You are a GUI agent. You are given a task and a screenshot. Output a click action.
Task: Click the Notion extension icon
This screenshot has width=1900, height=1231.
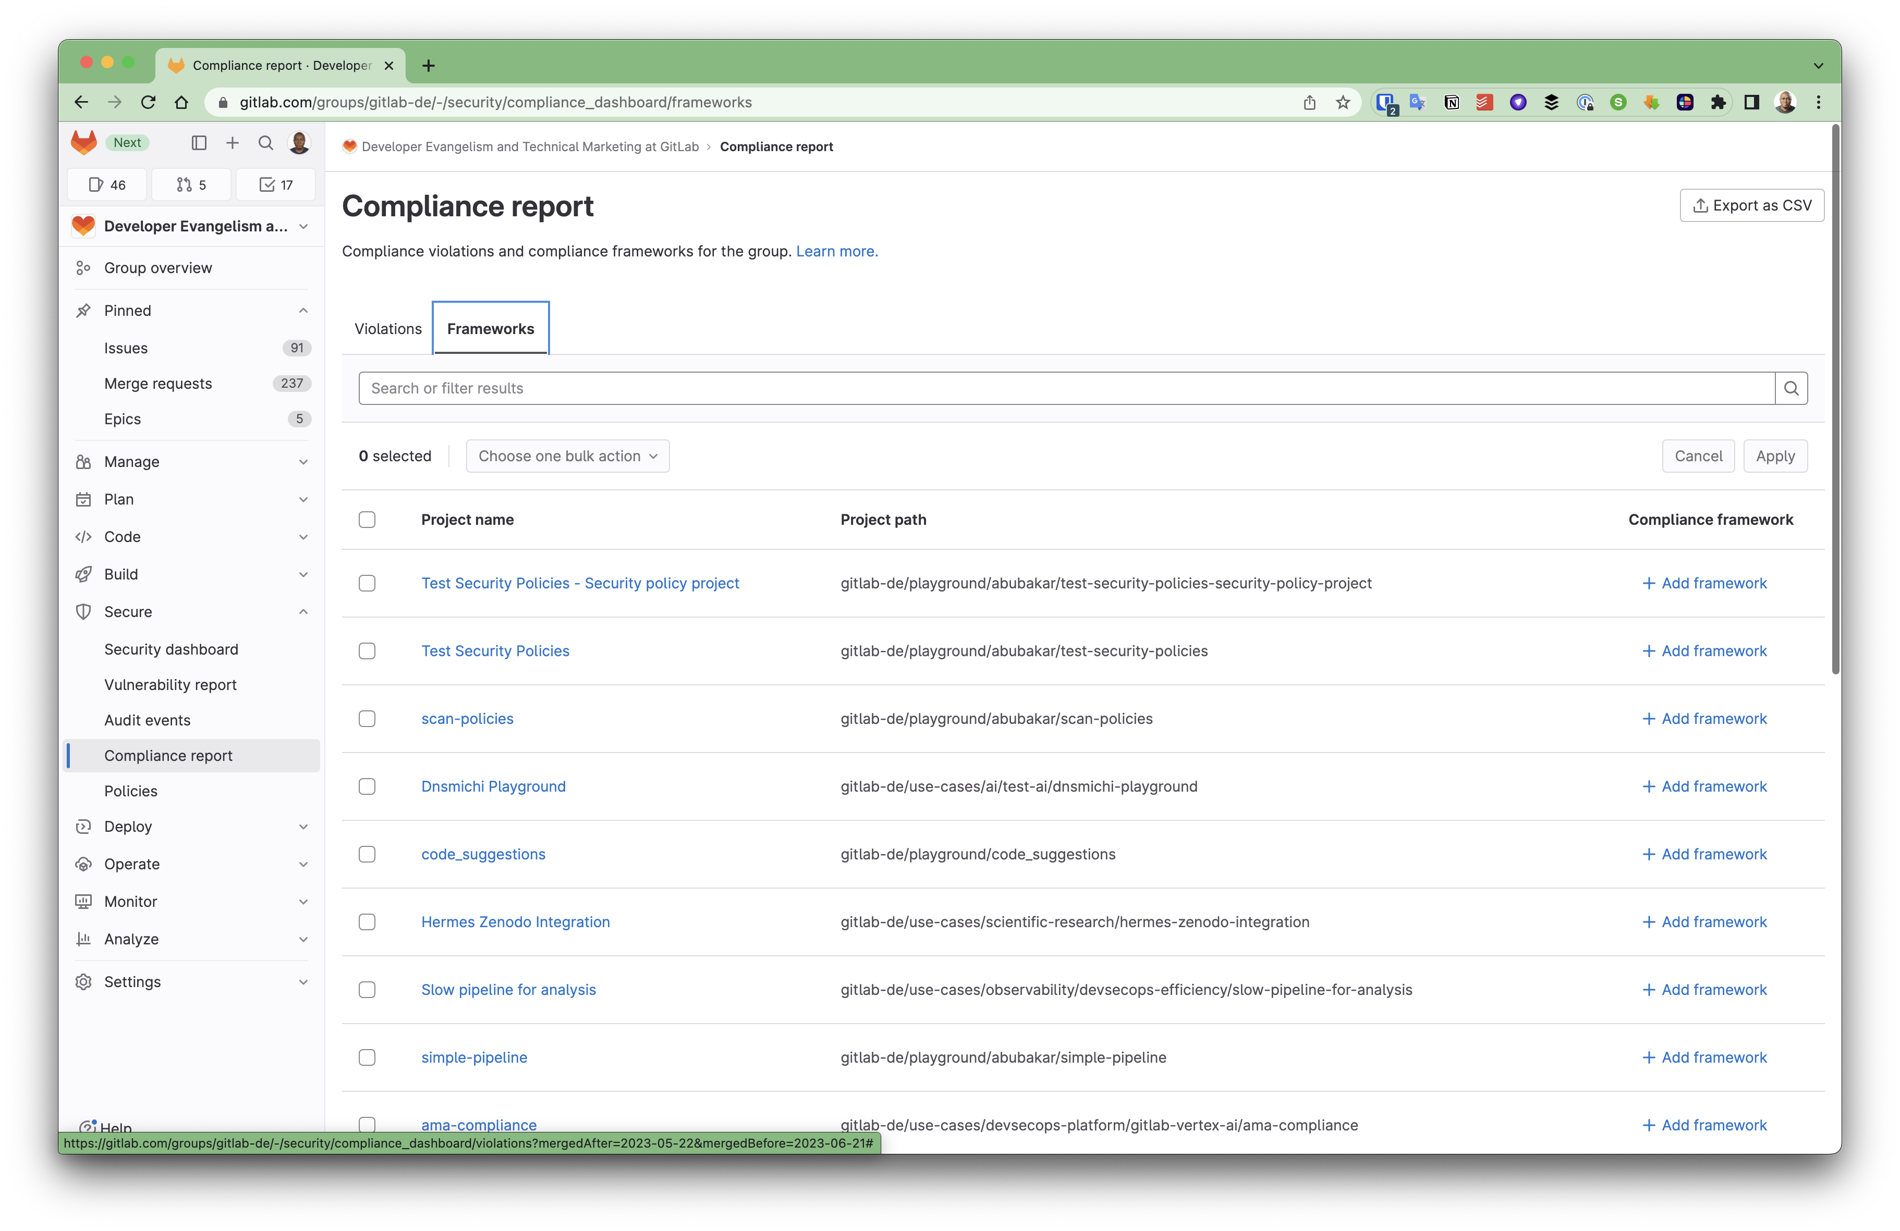click(1451, 102)
